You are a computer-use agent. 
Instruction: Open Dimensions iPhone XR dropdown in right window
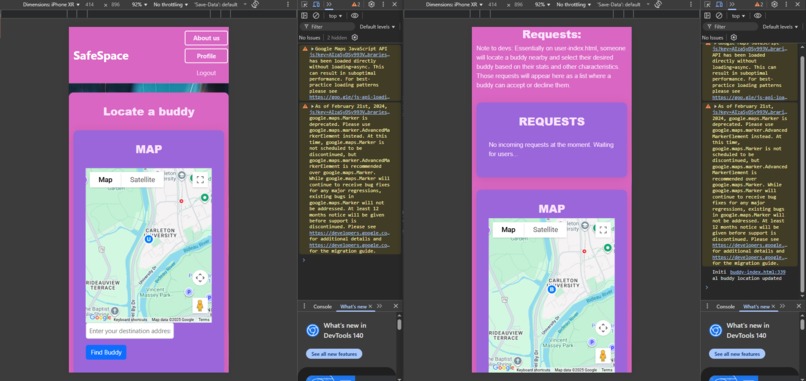point(454,4)
